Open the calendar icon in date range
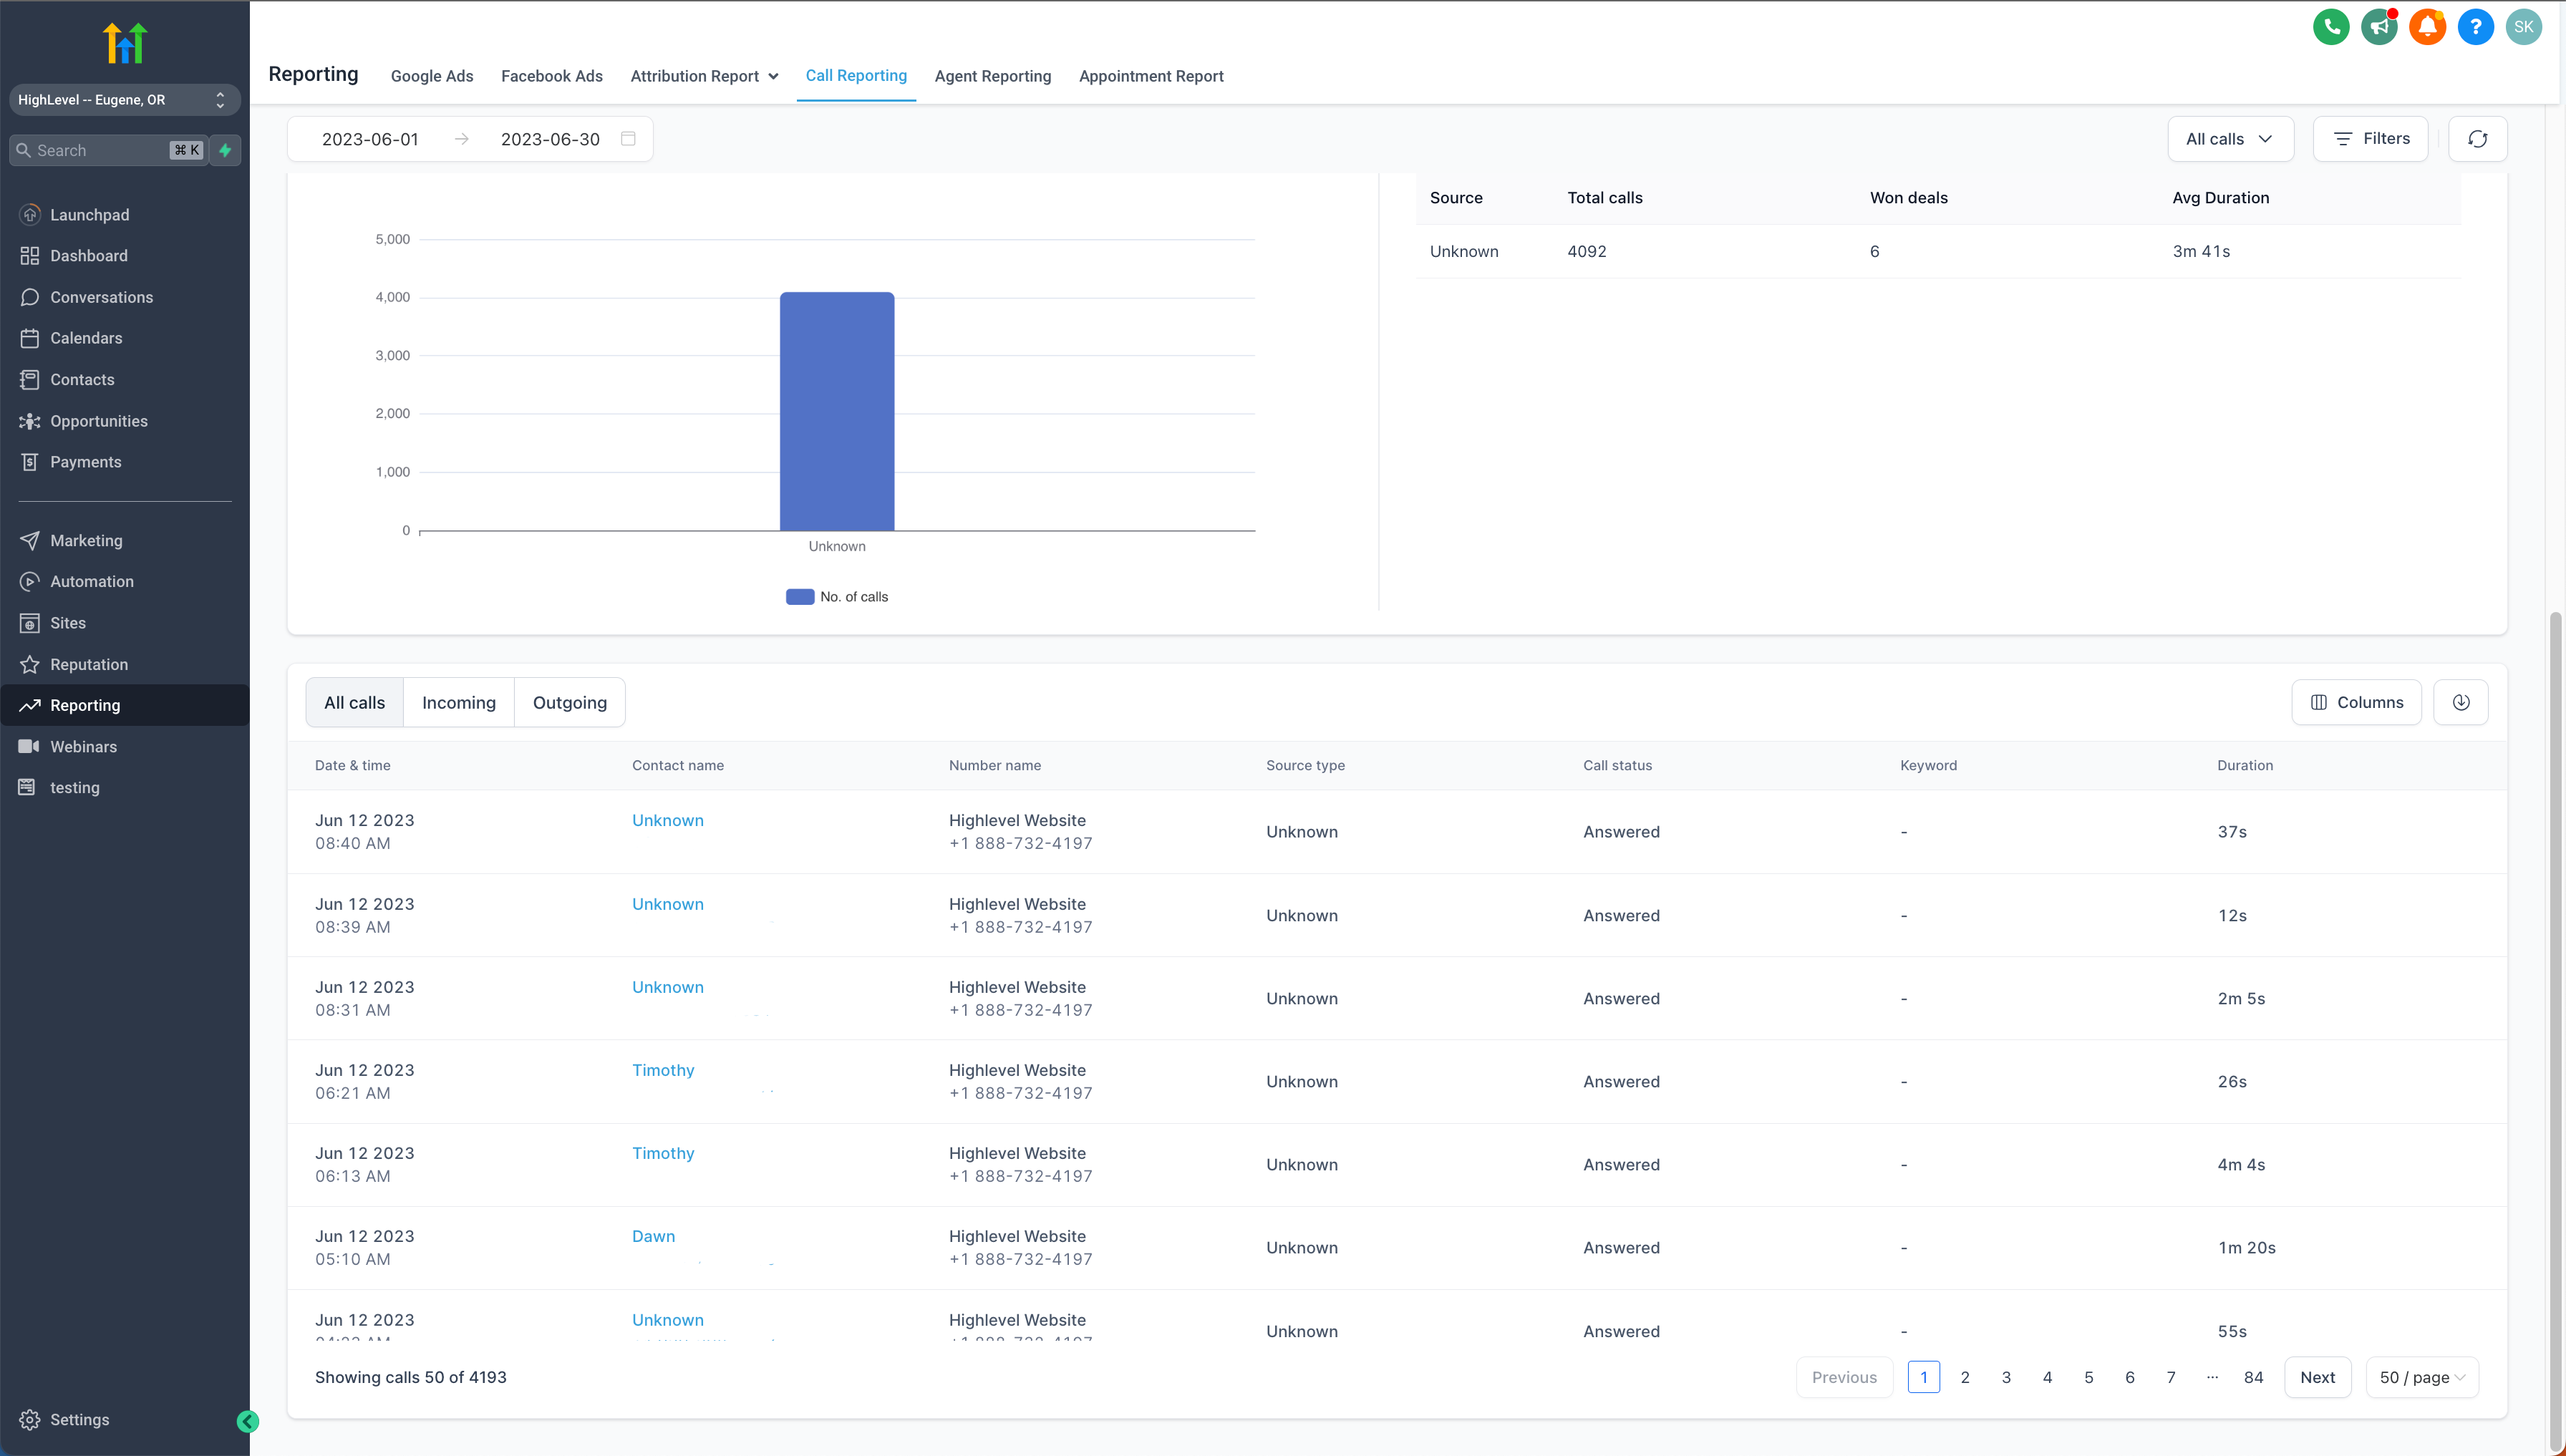This screenshot has height=1456, width=2566. point(628,139)
